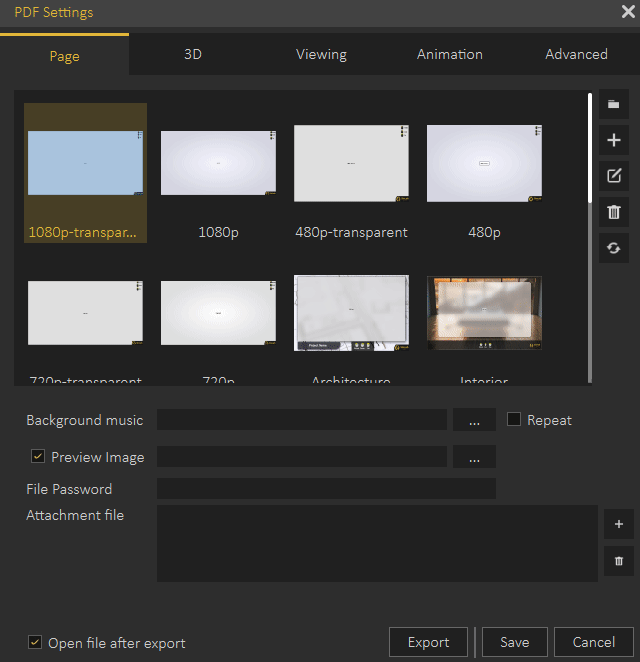
Task: Delete template with trash icon
Action: pos(614,212)
